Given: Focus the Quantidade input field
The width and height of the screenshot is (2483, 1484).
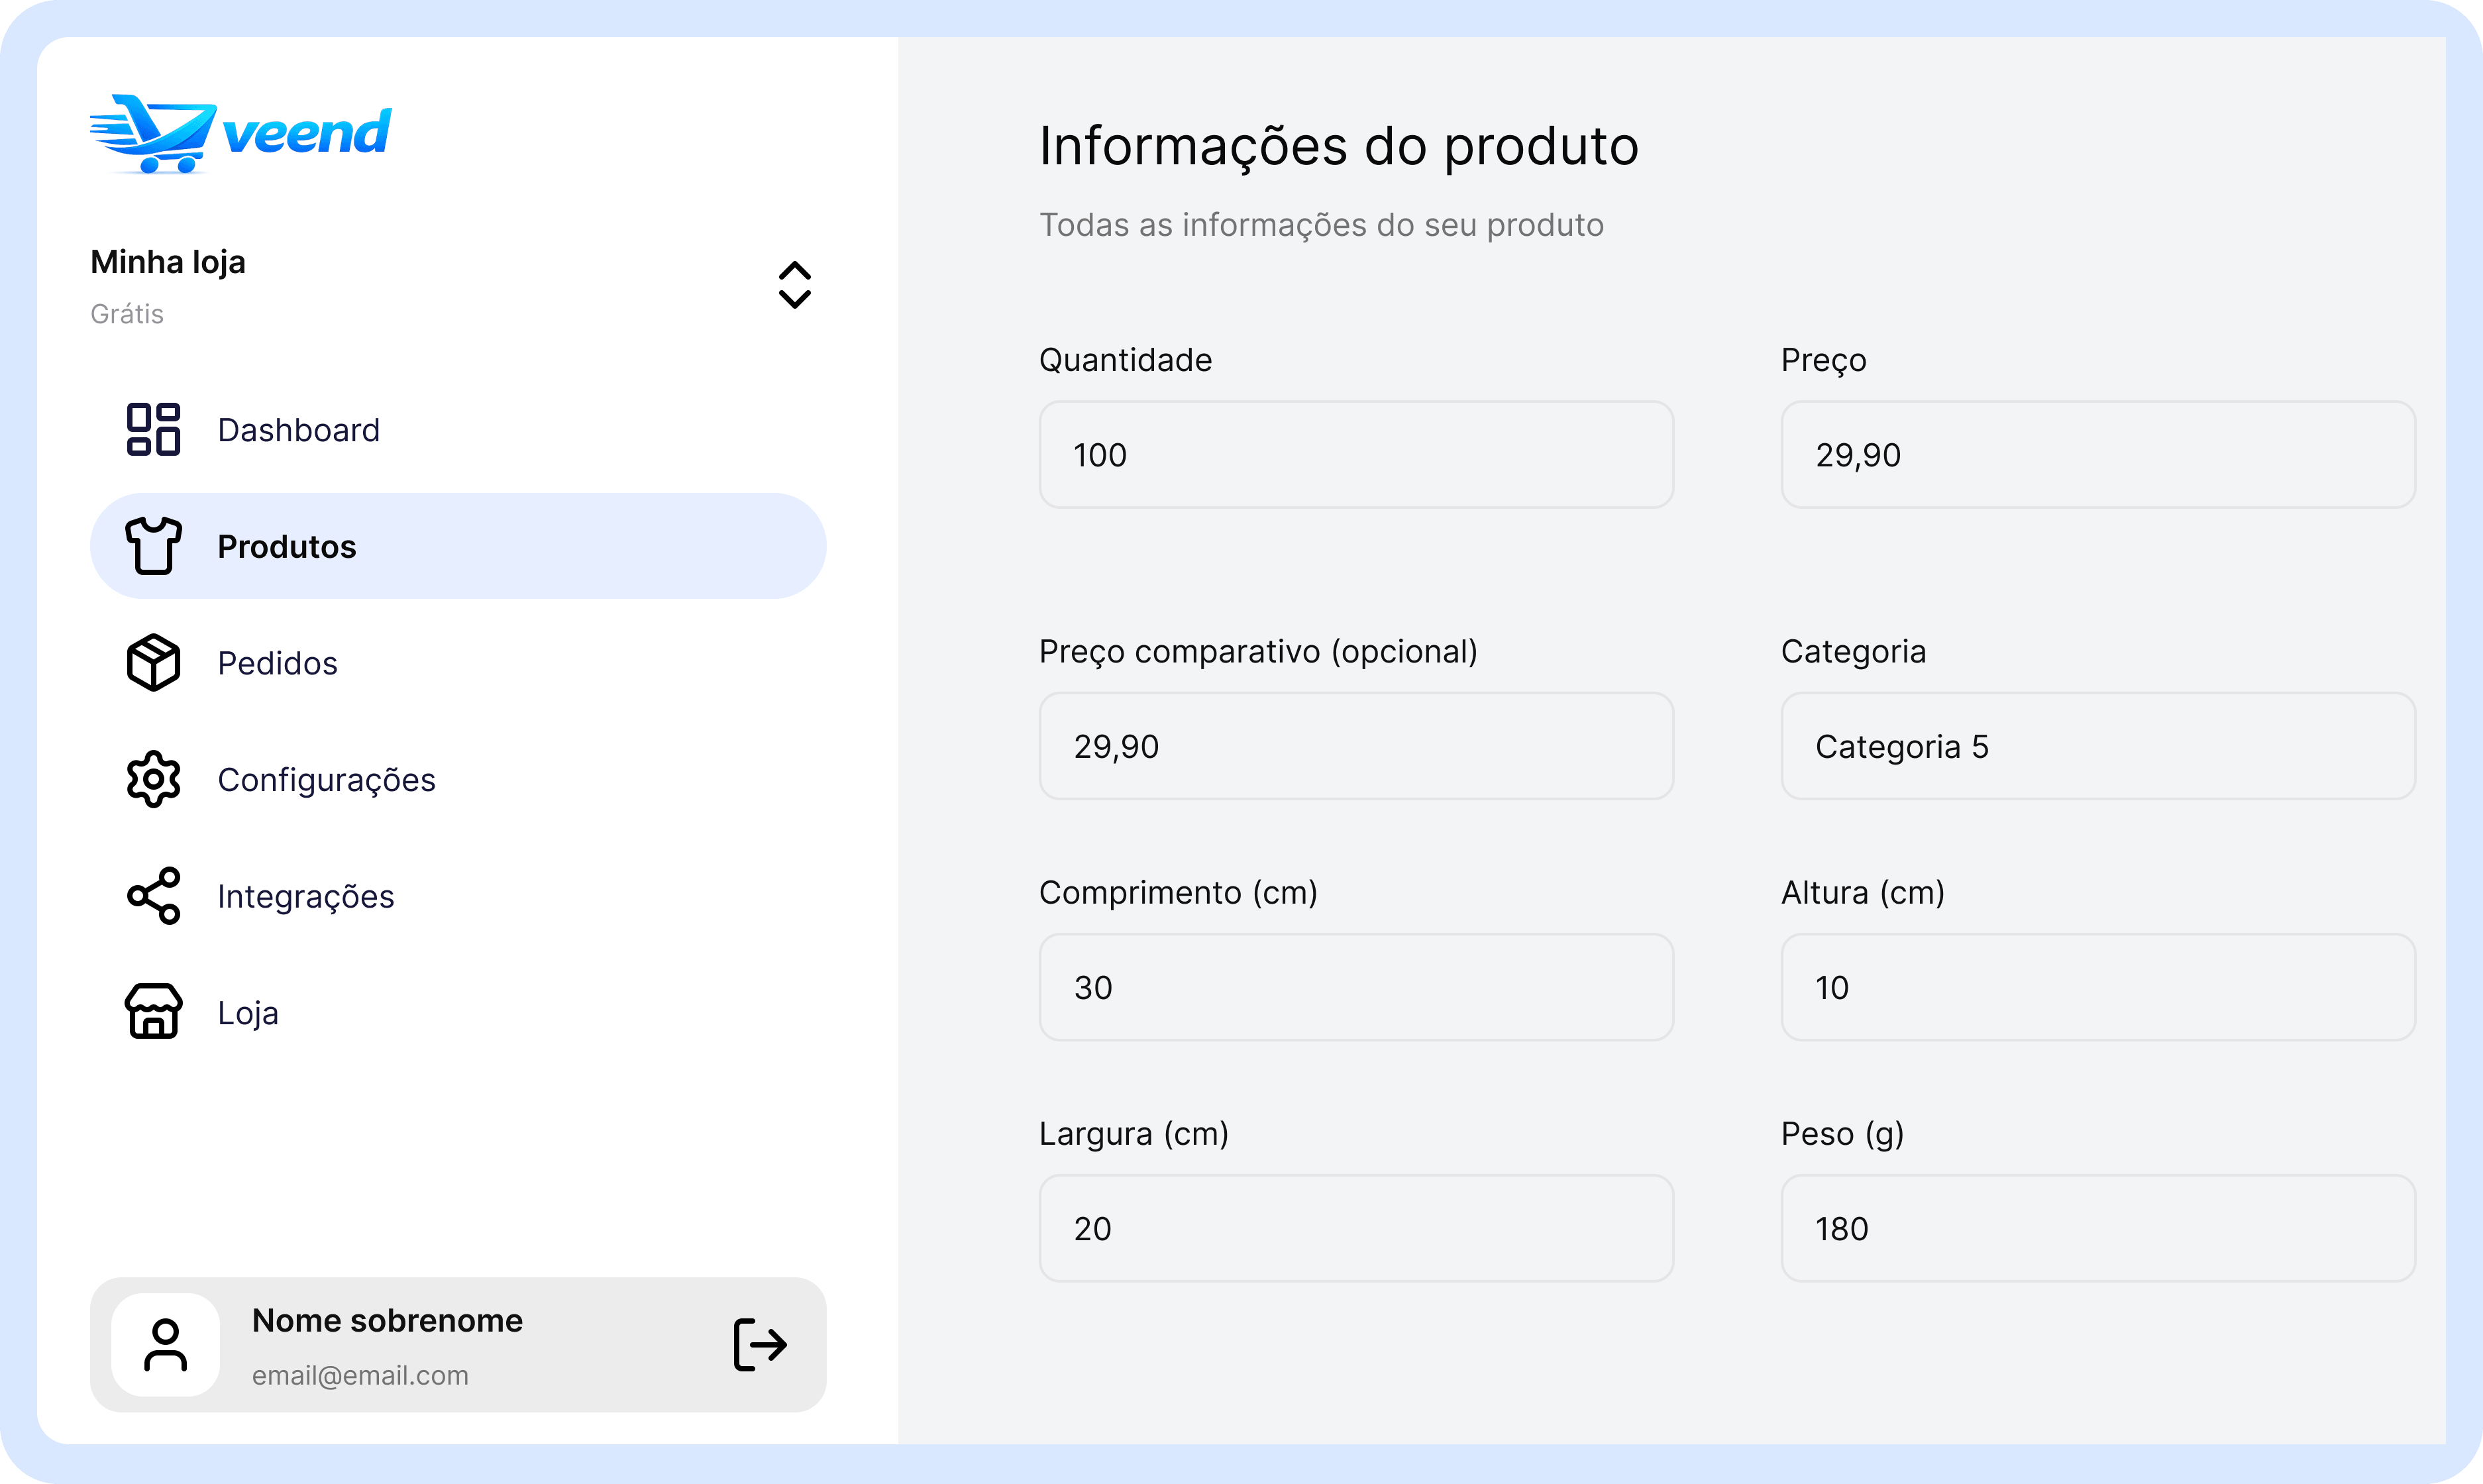Looking at the screenshot, I should coord(1356,454).
